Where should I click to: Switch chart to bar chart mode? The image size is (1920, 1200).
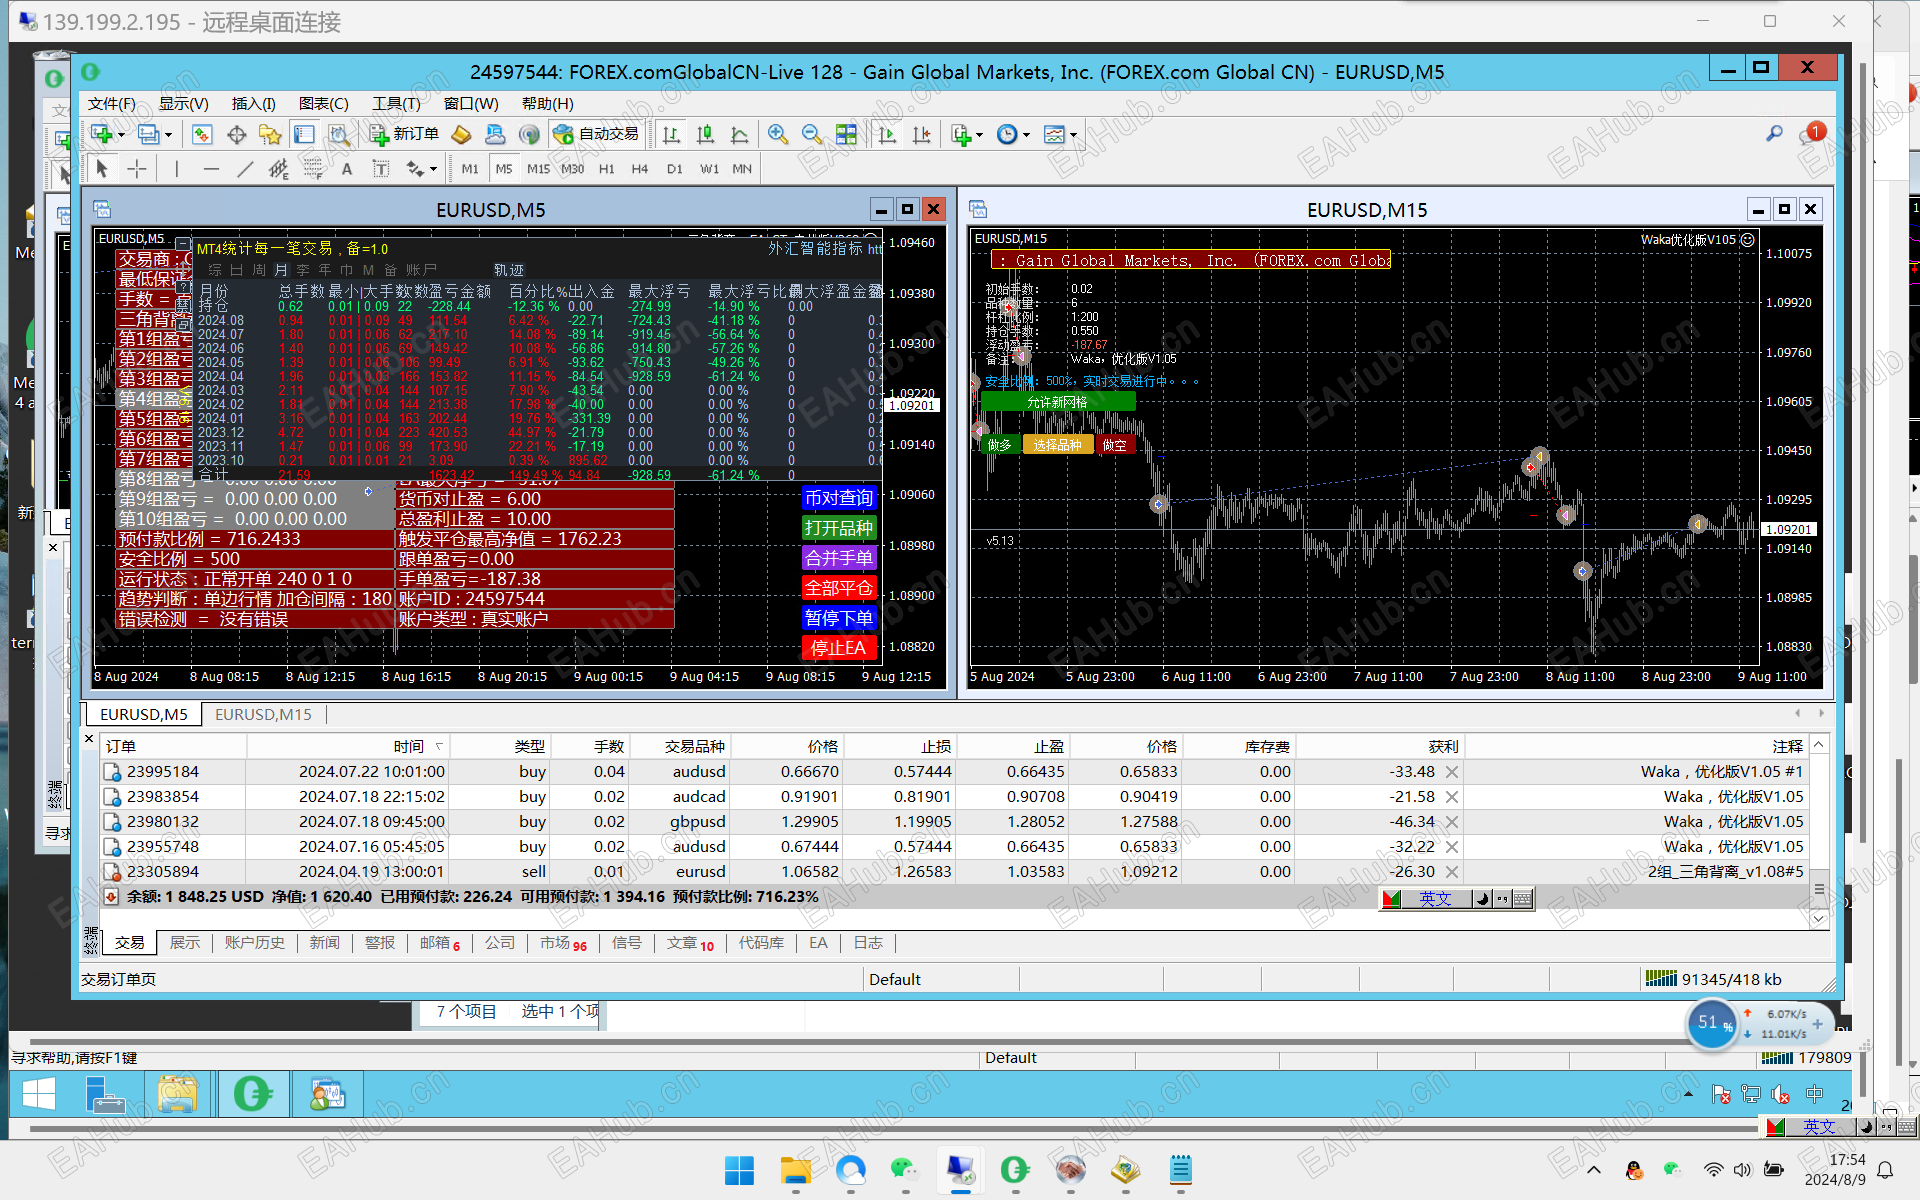click(671, 134)
